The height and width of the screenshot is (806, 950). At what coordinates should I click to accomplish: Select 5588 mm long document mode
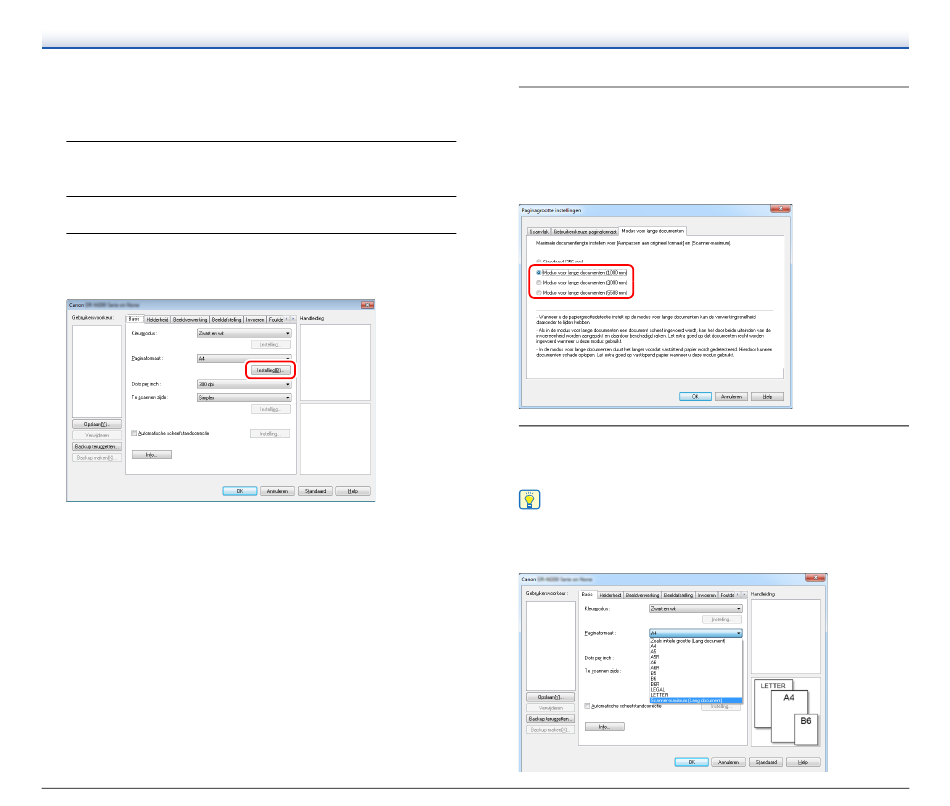click(539, 293)
